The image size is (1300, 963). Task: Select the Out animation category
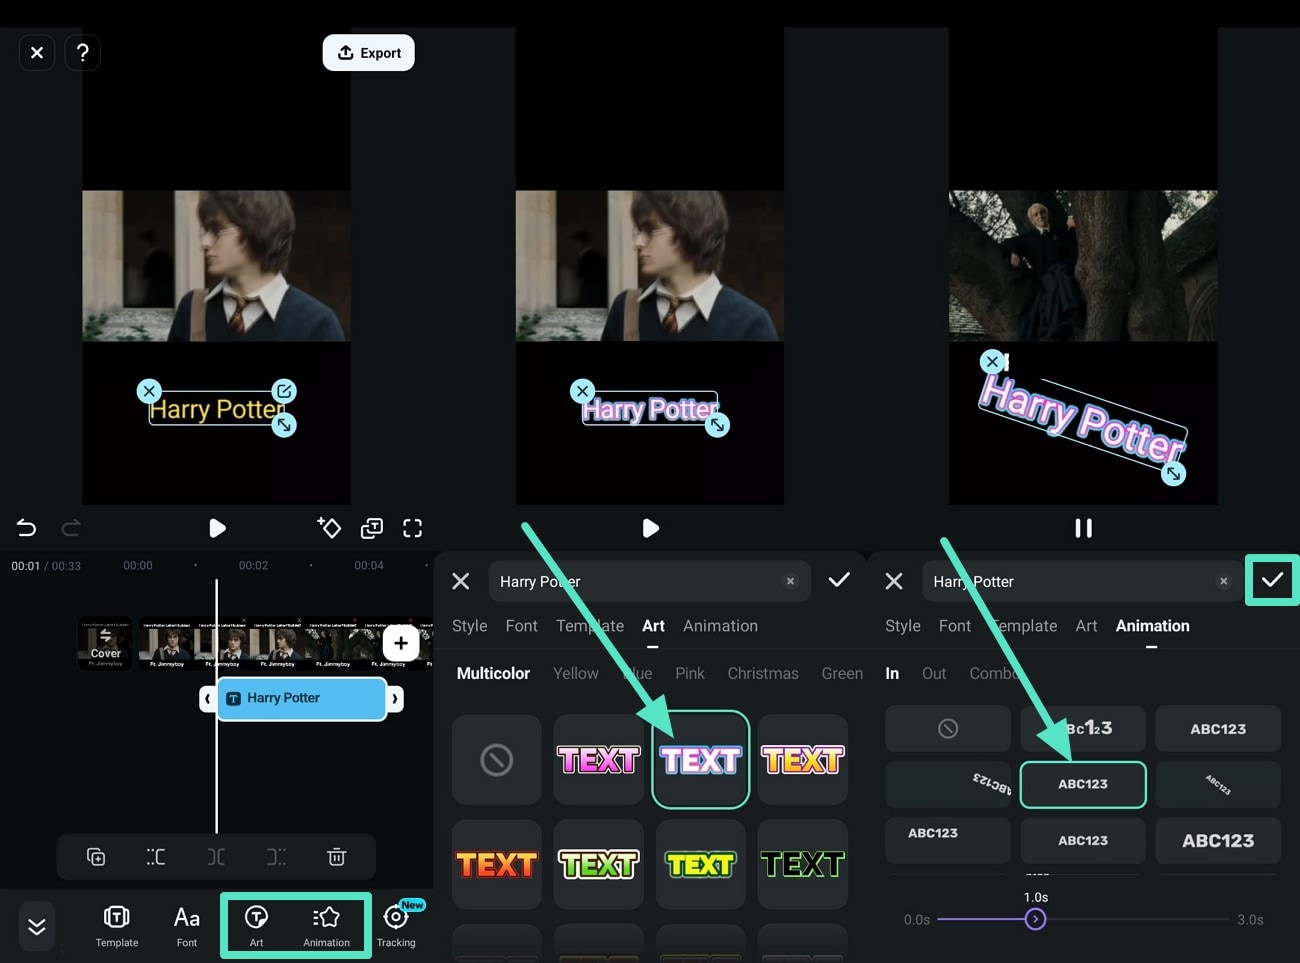[x=934, y=674]
